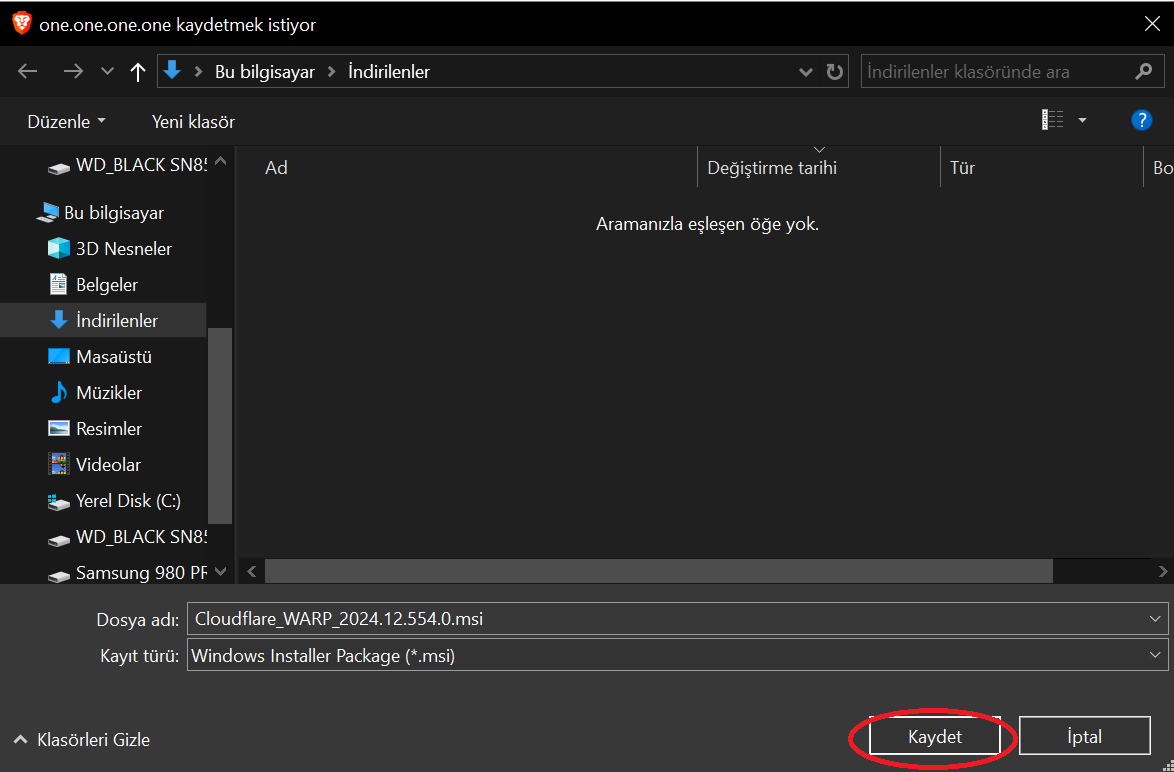Refresh the İndirilenler folder
Image resolution: width=1174 pixels, height=772 pixels.
(834, 72)
